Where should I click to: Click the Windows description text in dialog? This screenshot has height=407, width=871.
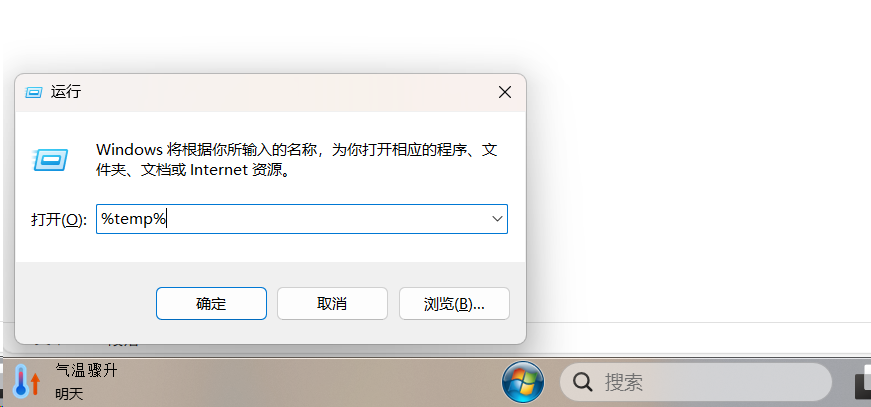point(296,159)
